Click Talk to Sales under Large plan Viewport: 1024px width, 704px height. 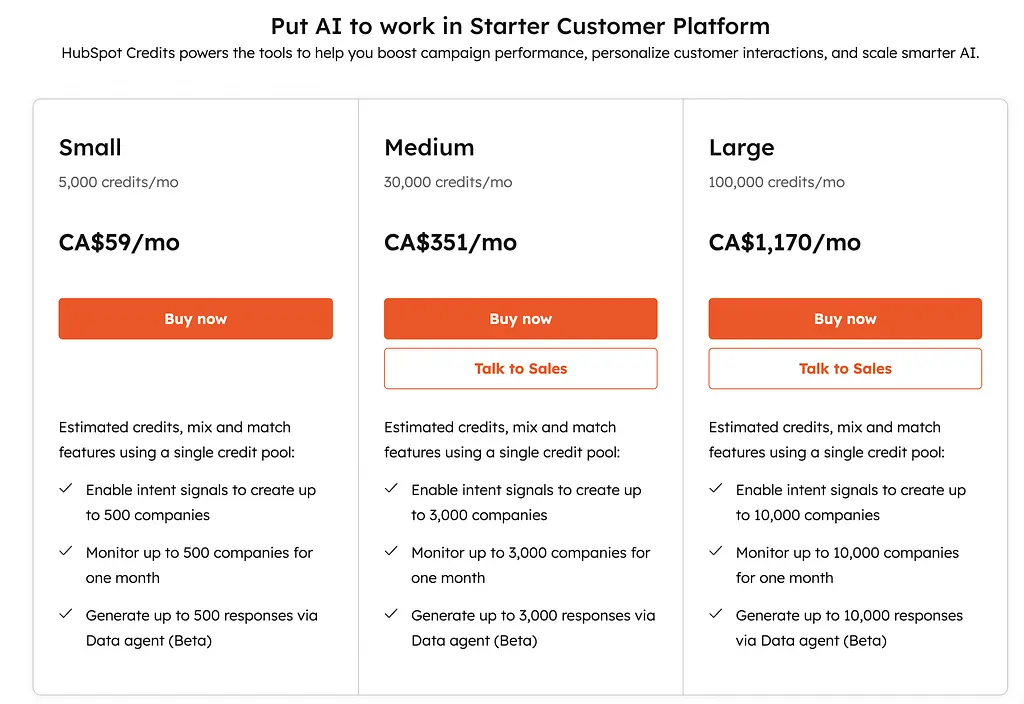coord(845,369)
